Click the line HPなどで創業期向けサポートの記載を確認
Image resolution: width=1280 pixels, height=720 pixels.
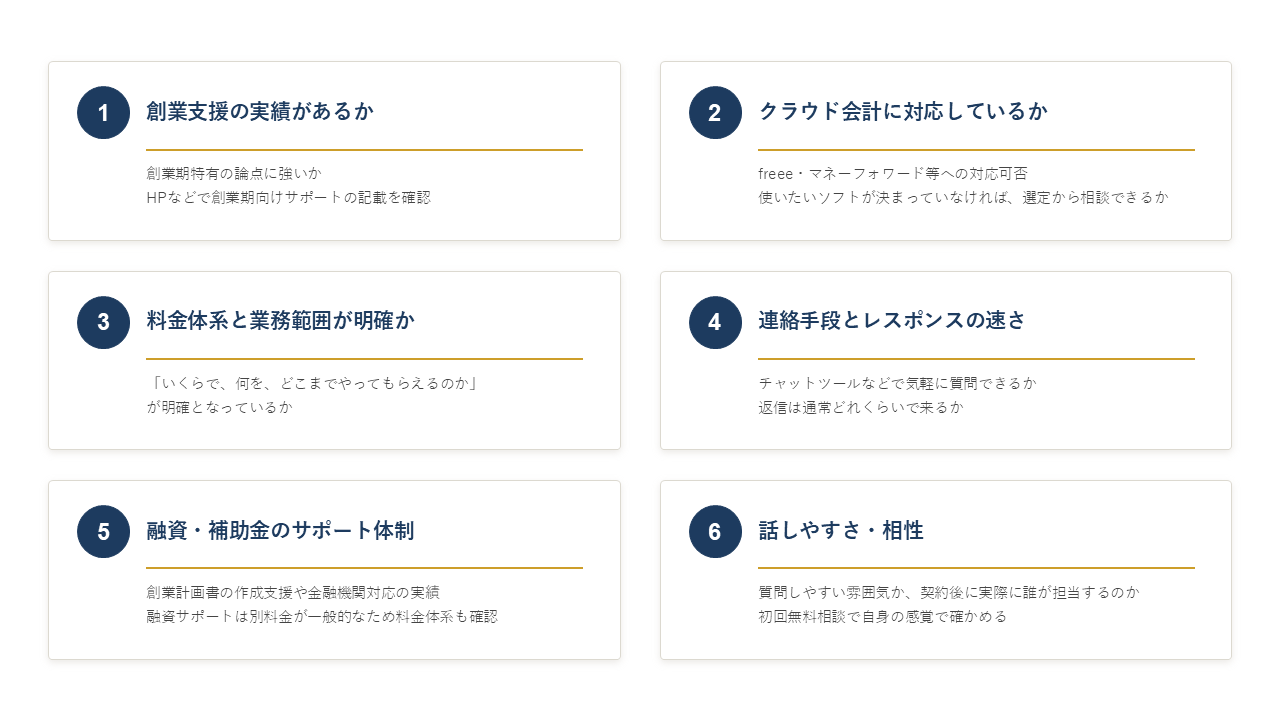click(288, 197)
